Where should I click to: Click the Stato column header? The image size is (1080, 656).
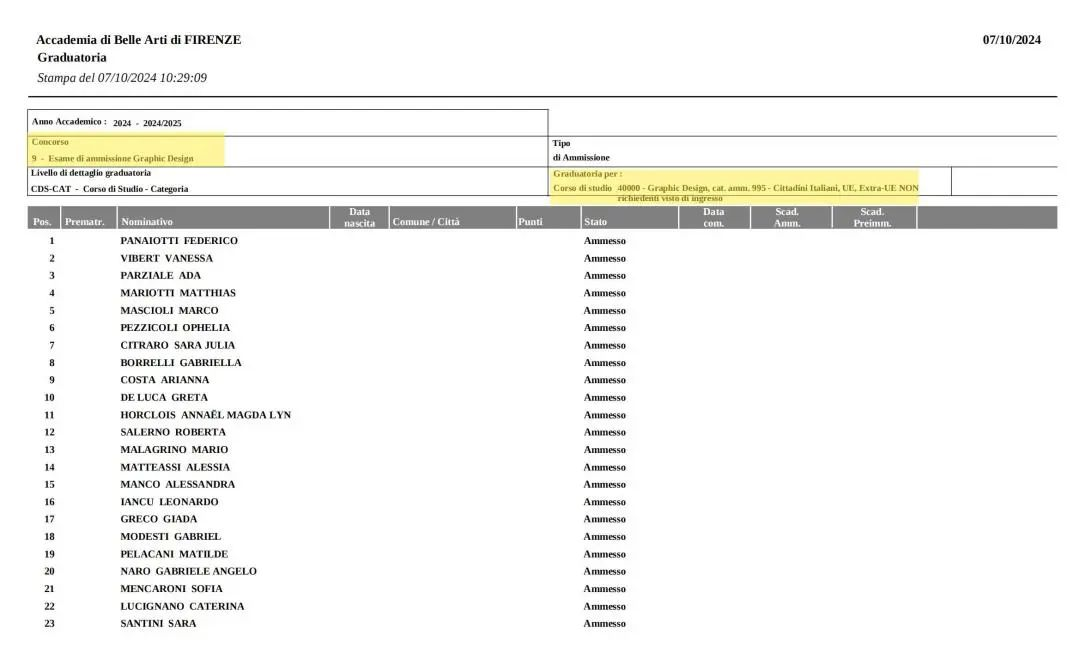point(595,222)
